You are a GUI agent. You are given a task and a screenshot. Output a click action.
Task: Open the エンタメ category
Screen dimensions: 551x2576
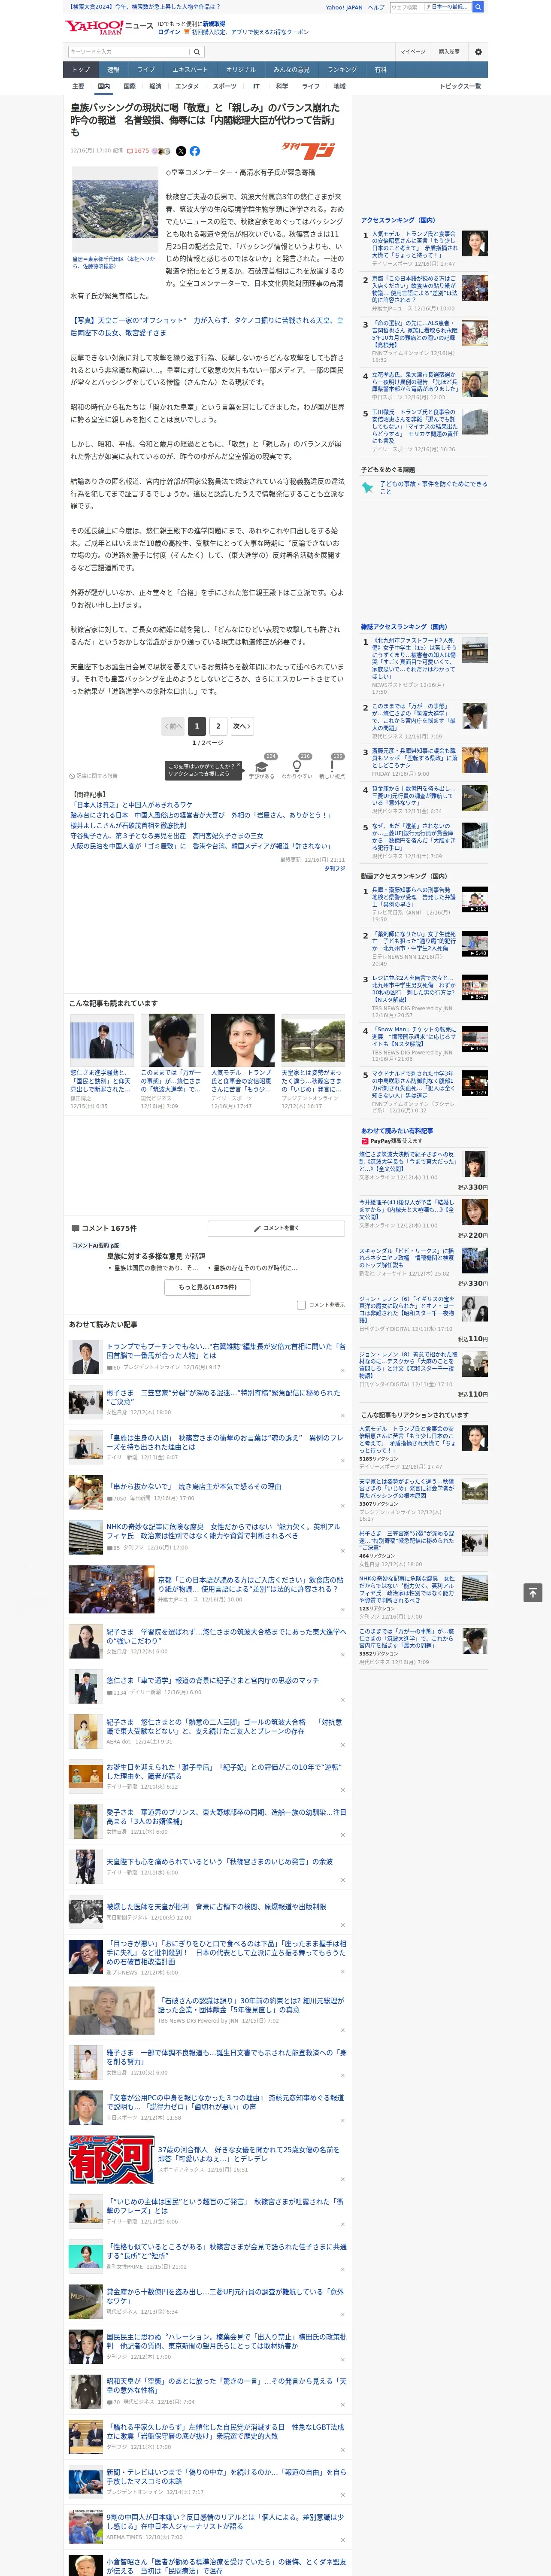point(187,86)
